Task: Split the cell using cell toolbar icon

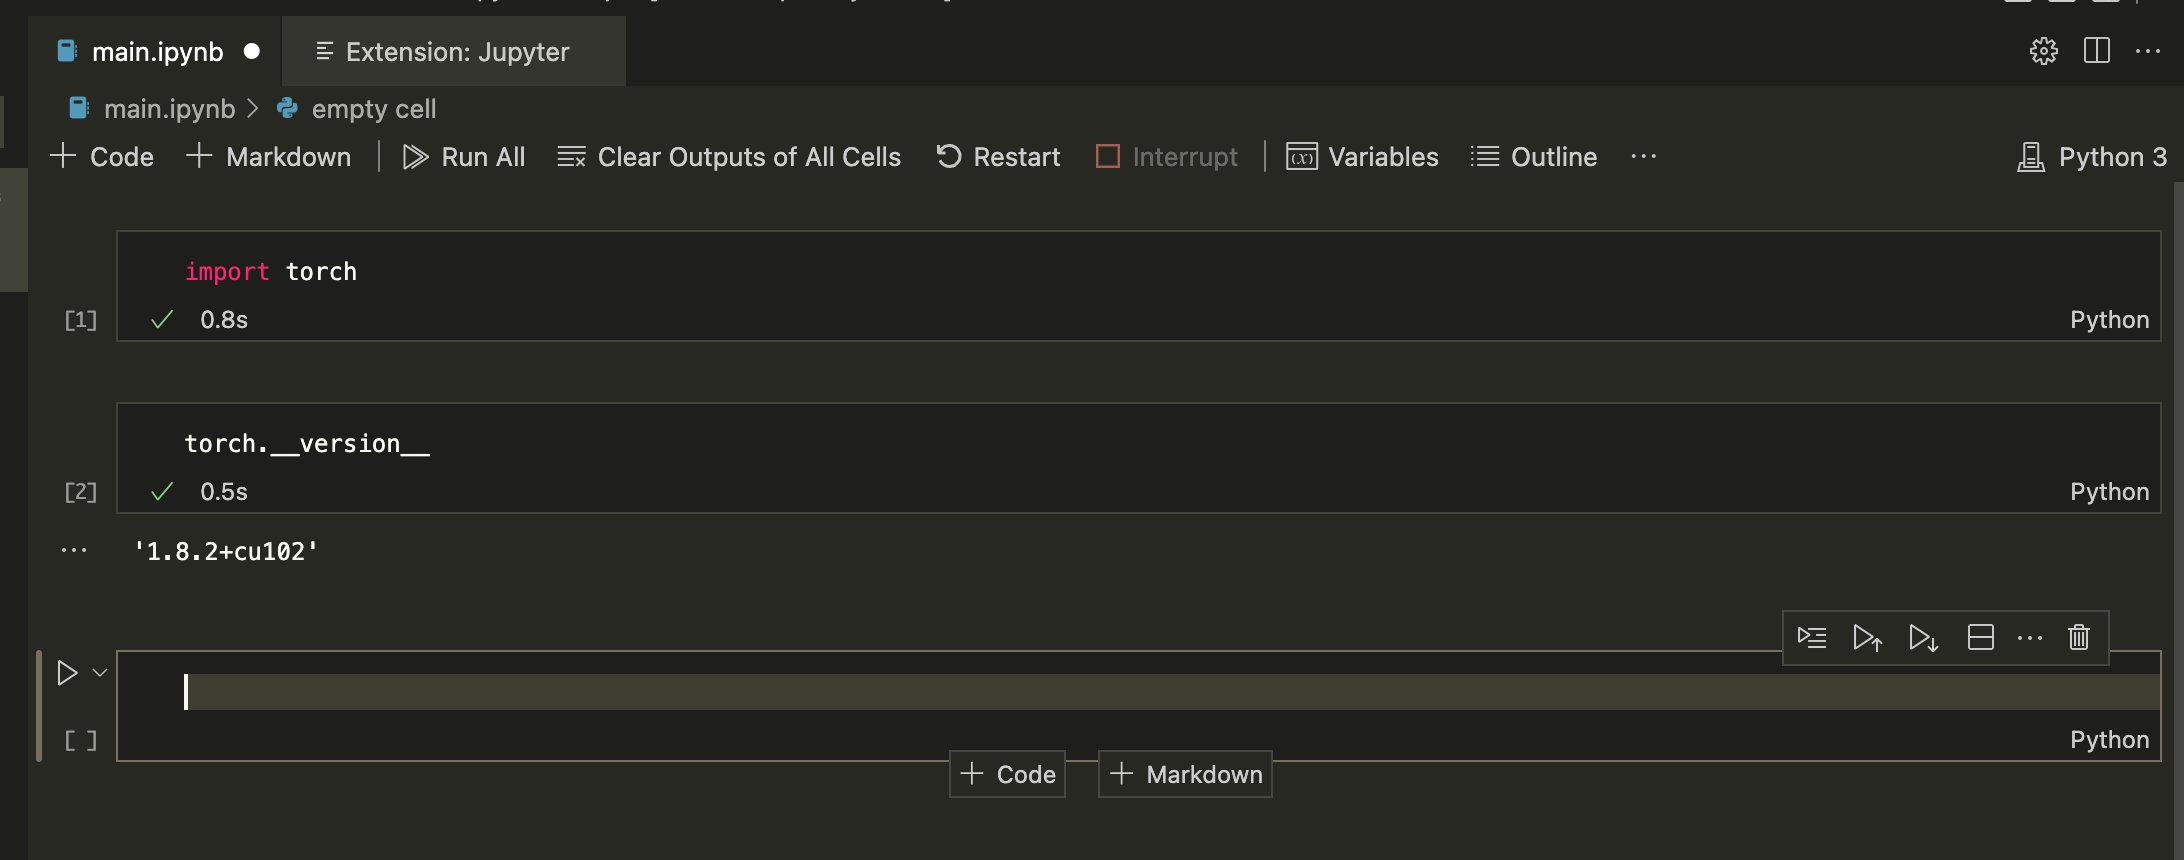Action: (1980, 638)
